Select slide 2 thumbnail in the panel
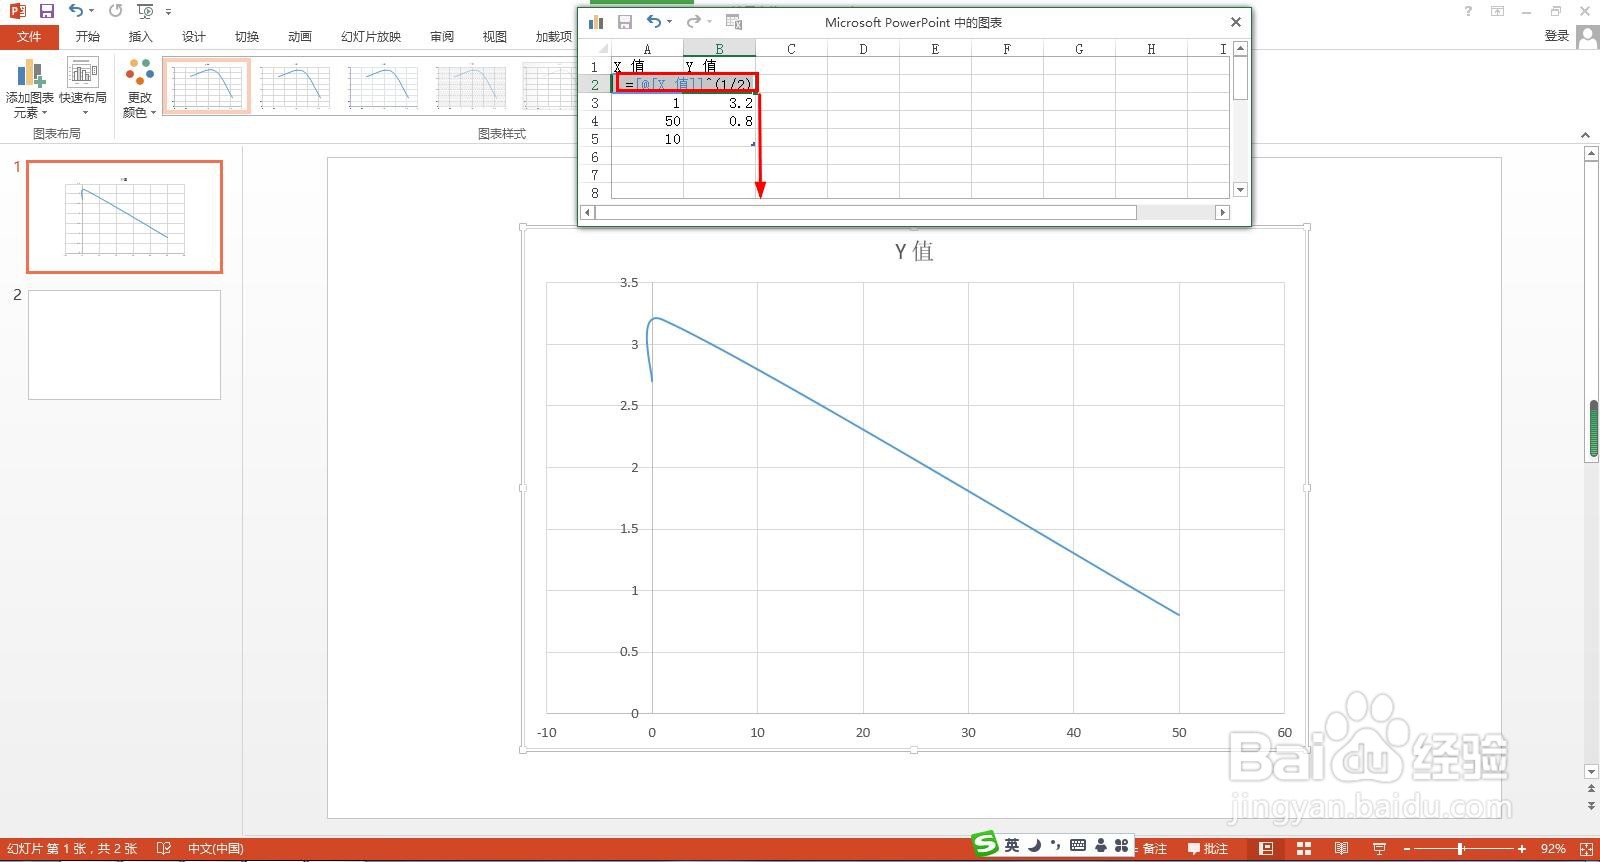 (x=124, y=345)
